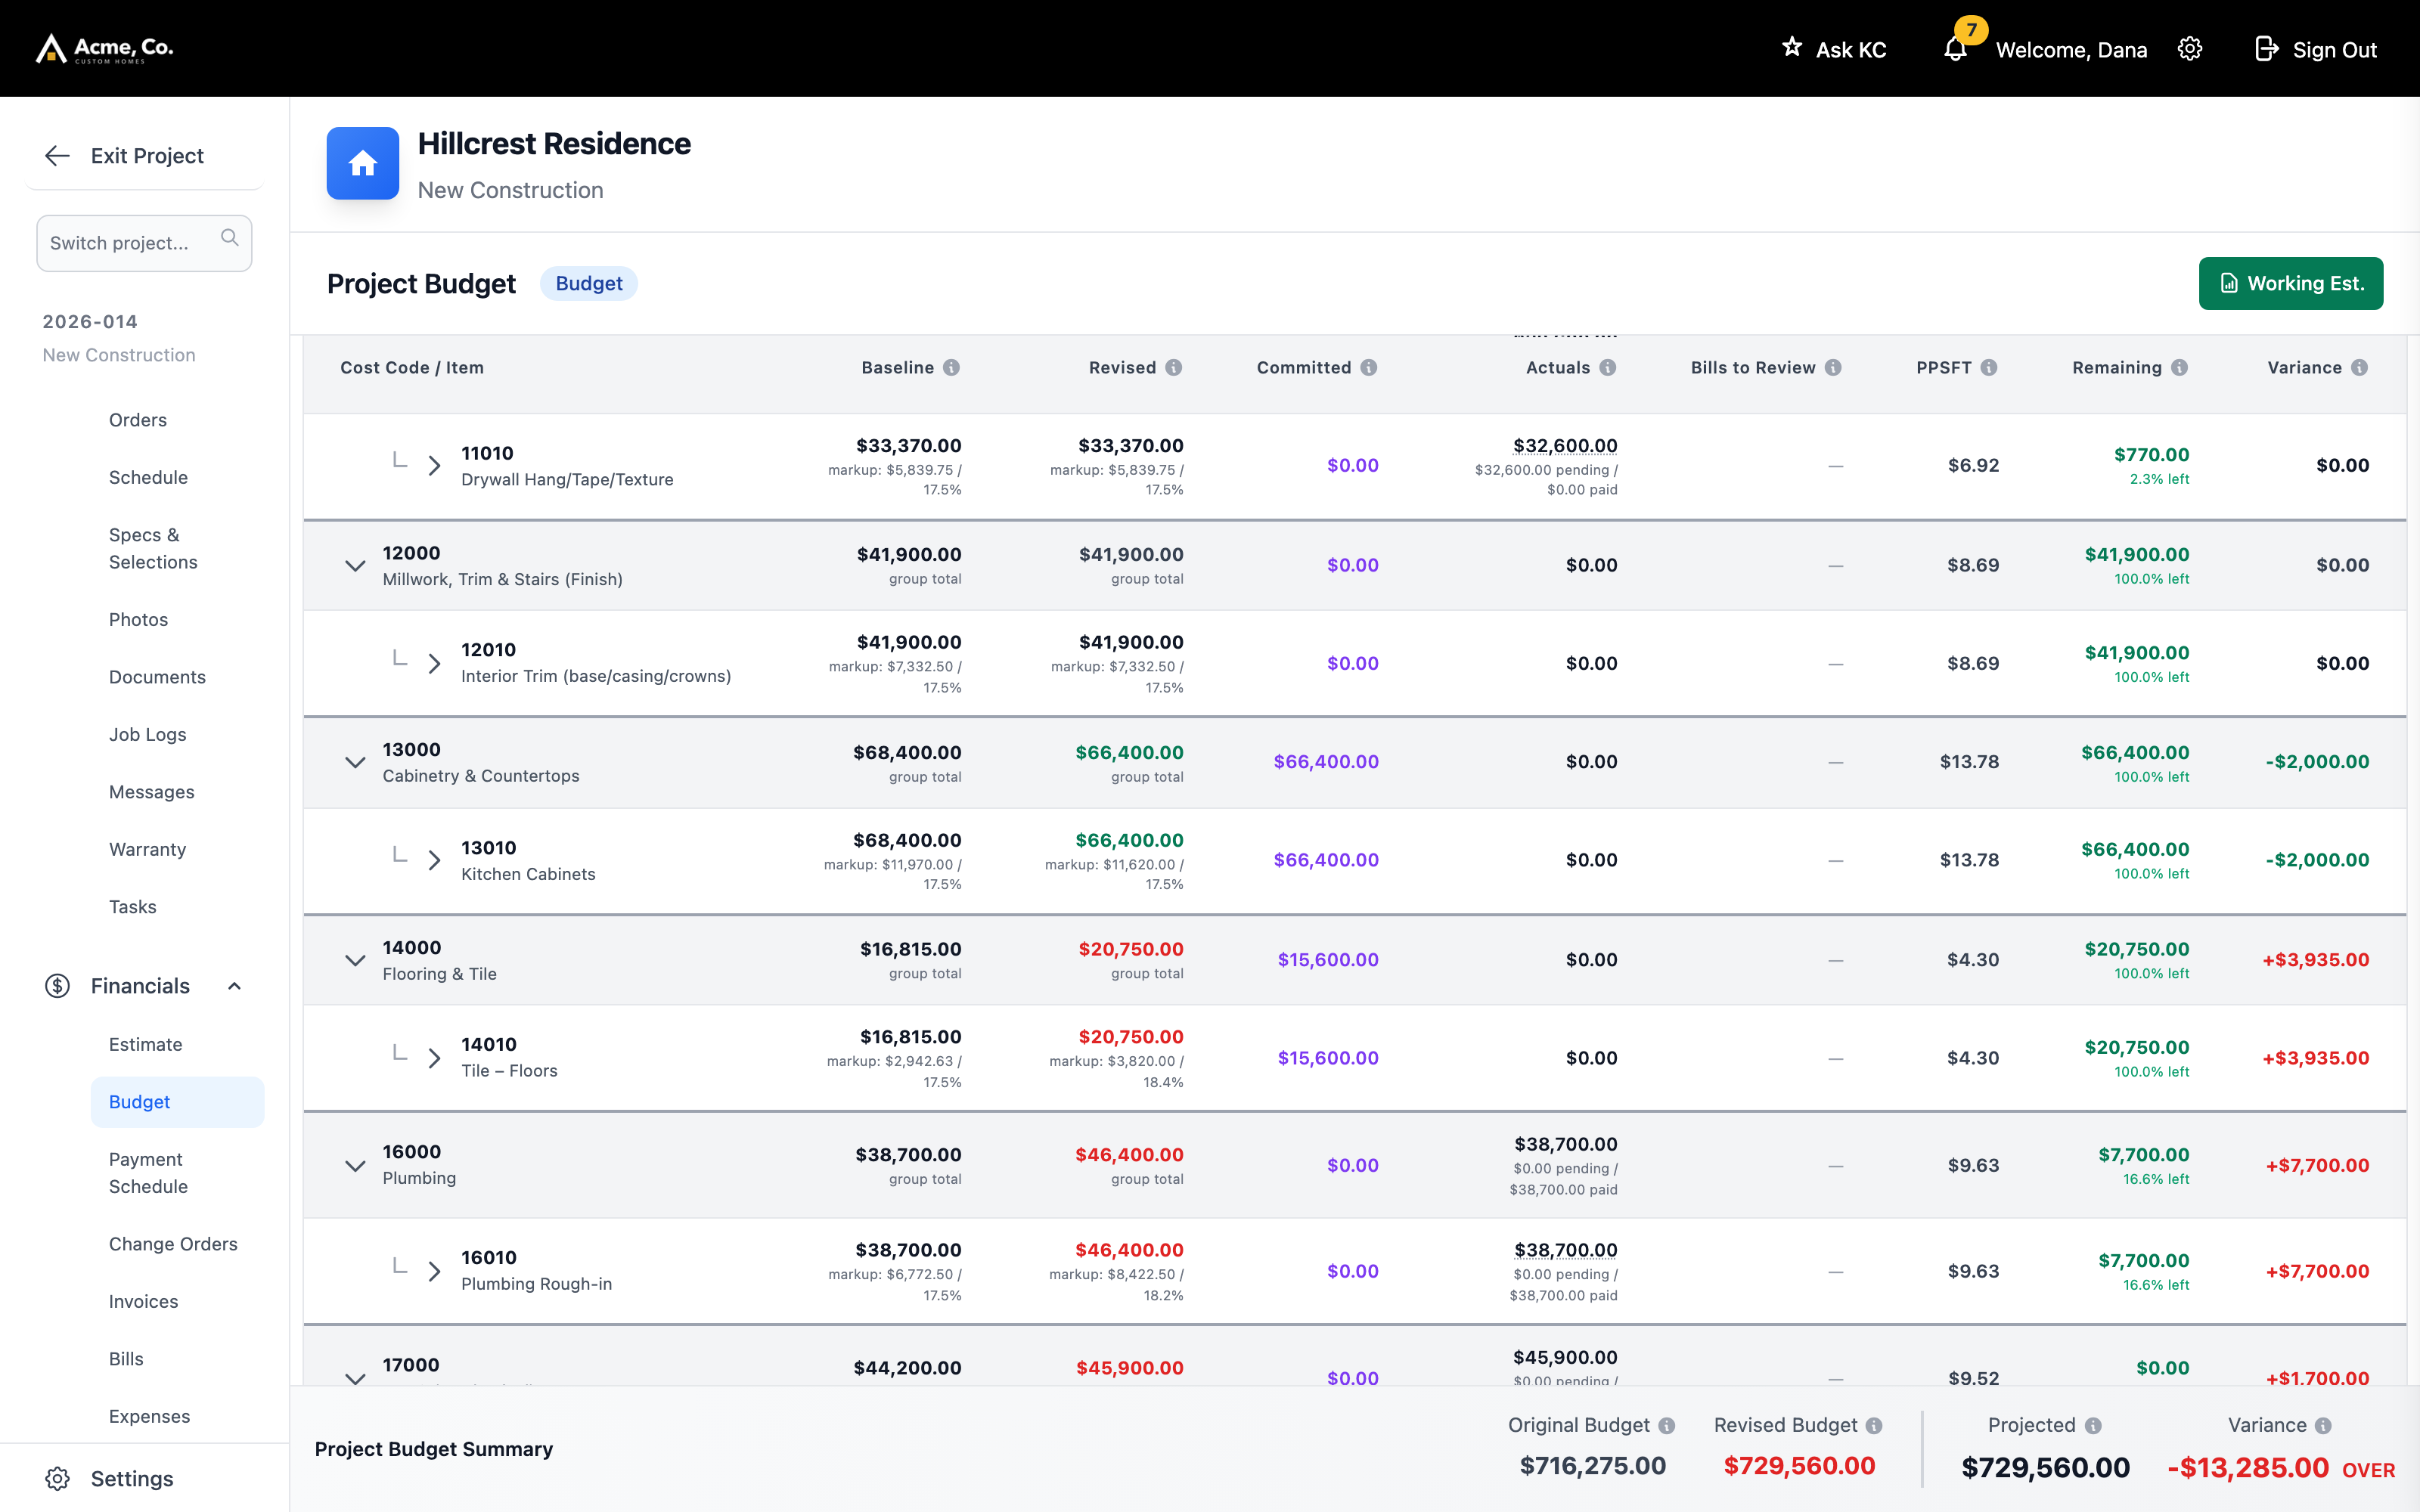
Task: Expand the 13010 Kitchen Cabinets row
Action: pyautogui.click(x=434, y=861)
